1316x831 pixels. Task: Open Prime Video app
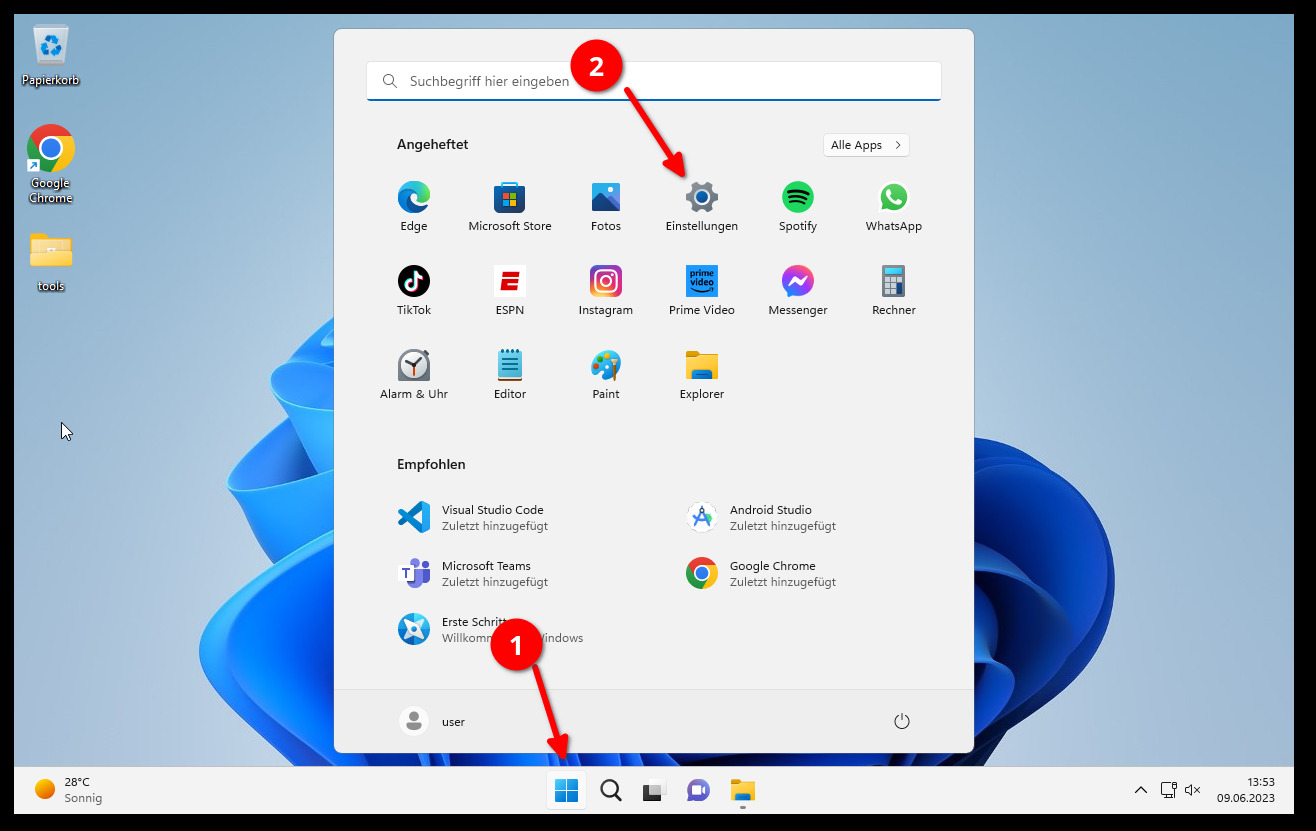[702, 291]
